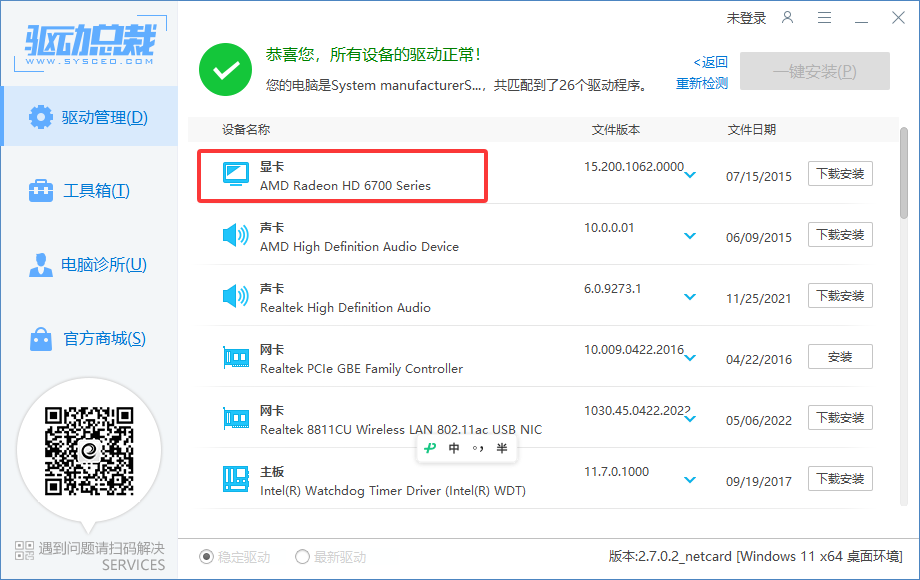Click network card icon for Realtek 8811CU
Image resolution: width=920 pixels, height=580 pixels.
pos(236,418)
